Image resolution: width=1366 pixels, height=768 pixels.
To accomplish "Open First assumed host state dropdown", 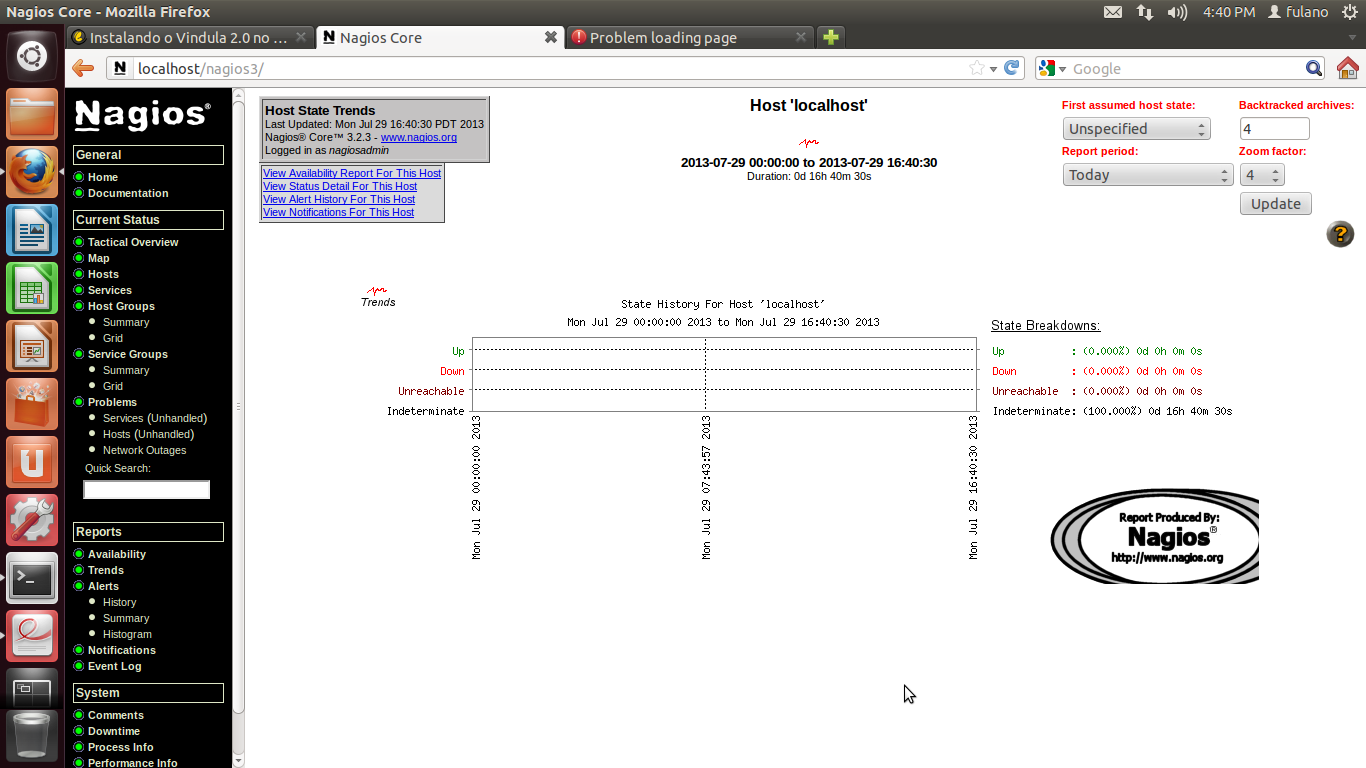I will (1136, 129).
